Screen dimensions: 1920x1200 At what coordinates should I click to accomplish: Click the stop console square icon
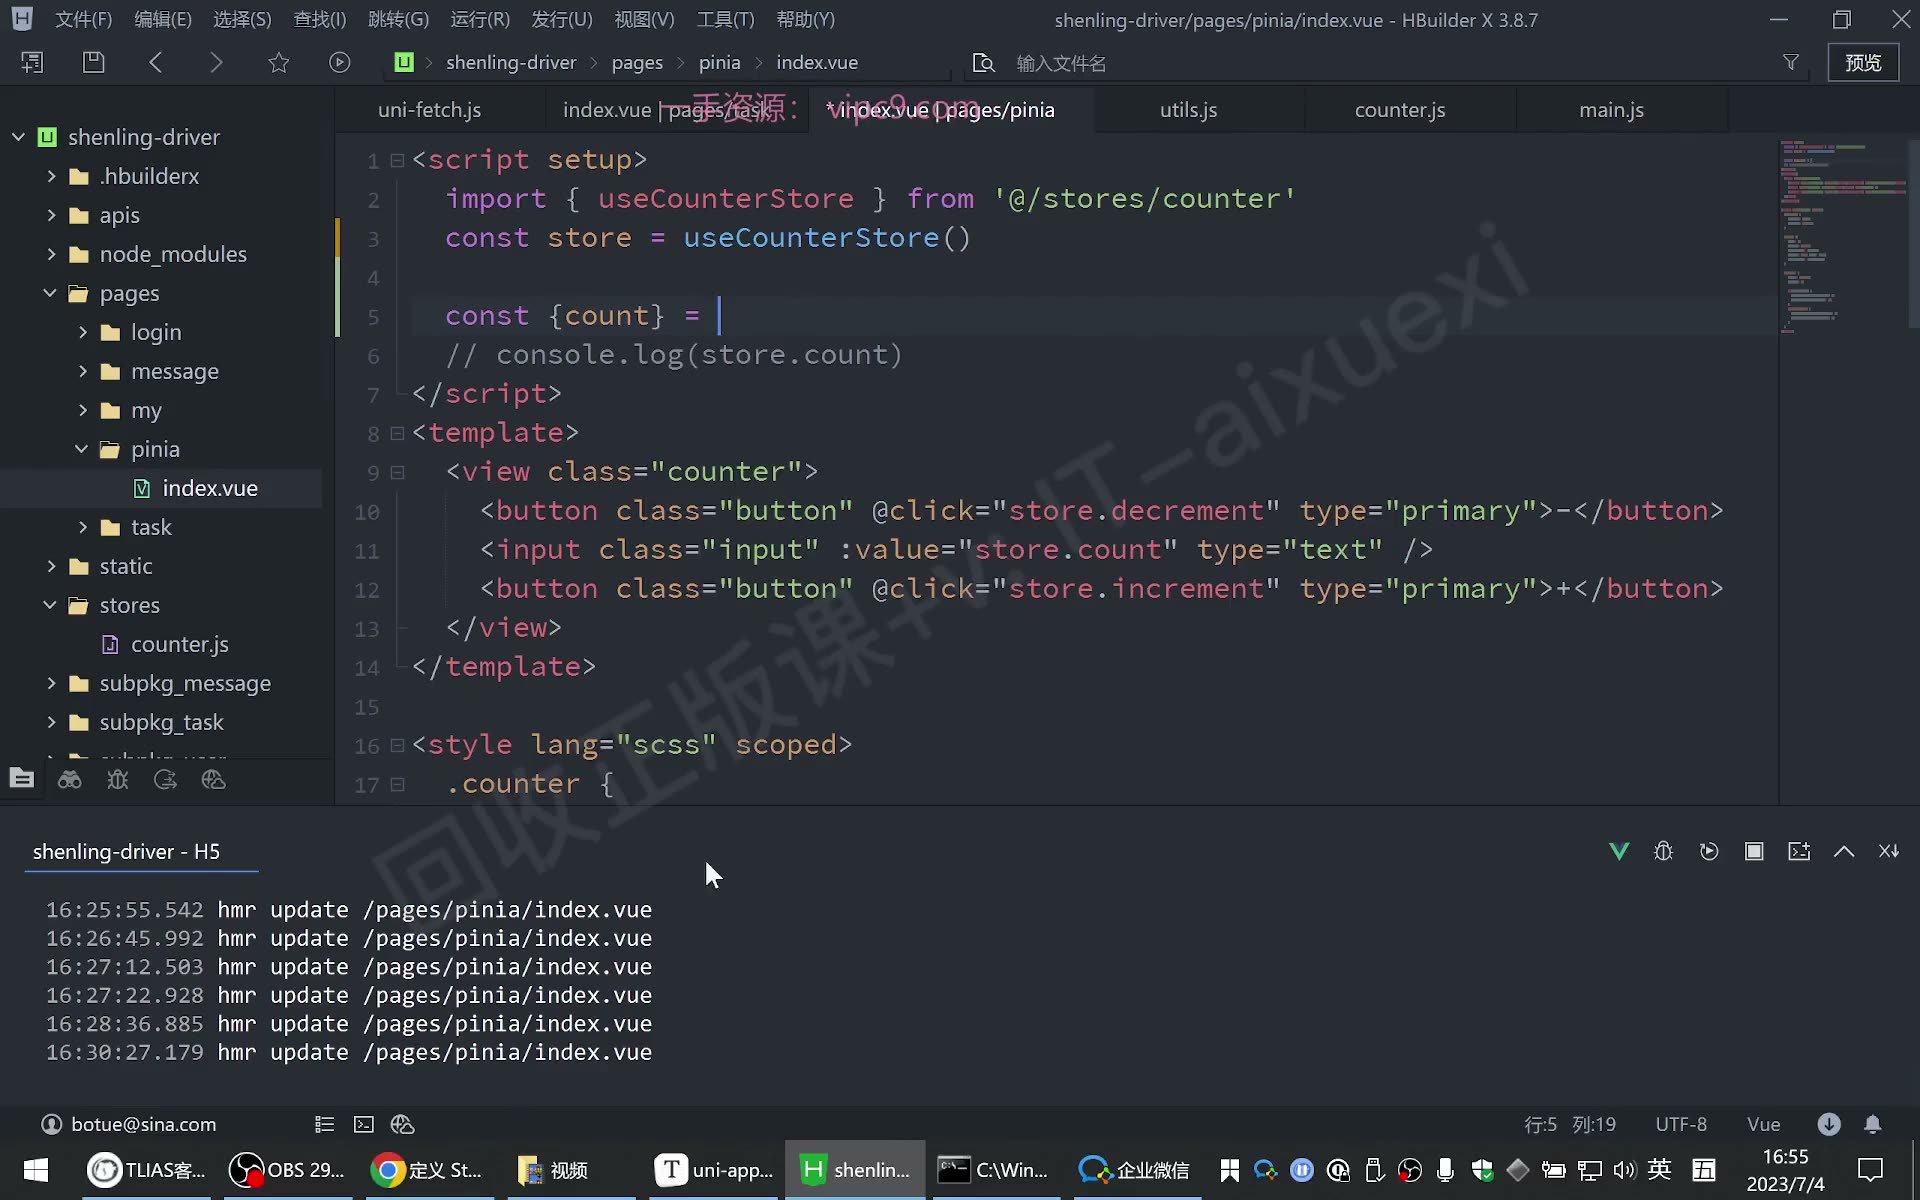(1754, 851)
